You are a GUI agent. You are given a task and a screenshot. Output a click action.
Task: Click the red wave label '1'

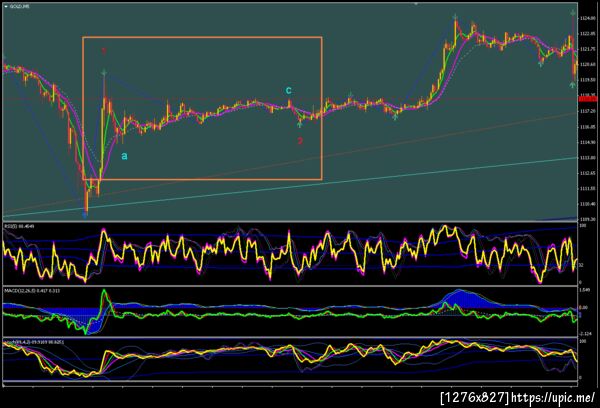coord(104,51)
